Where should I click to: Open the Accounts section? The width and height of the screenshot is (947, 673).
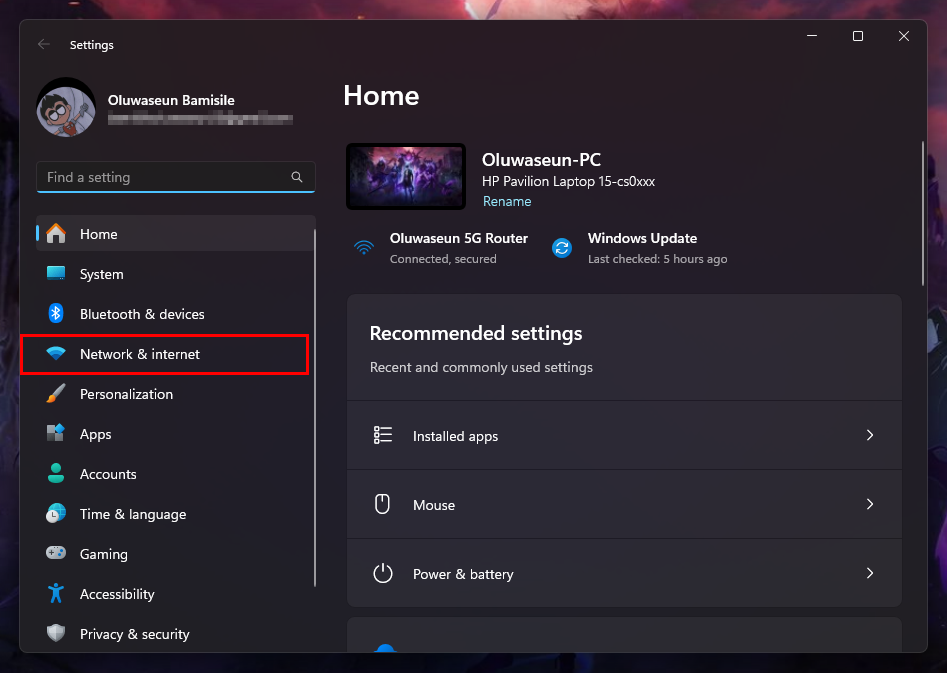pos(108,474)
